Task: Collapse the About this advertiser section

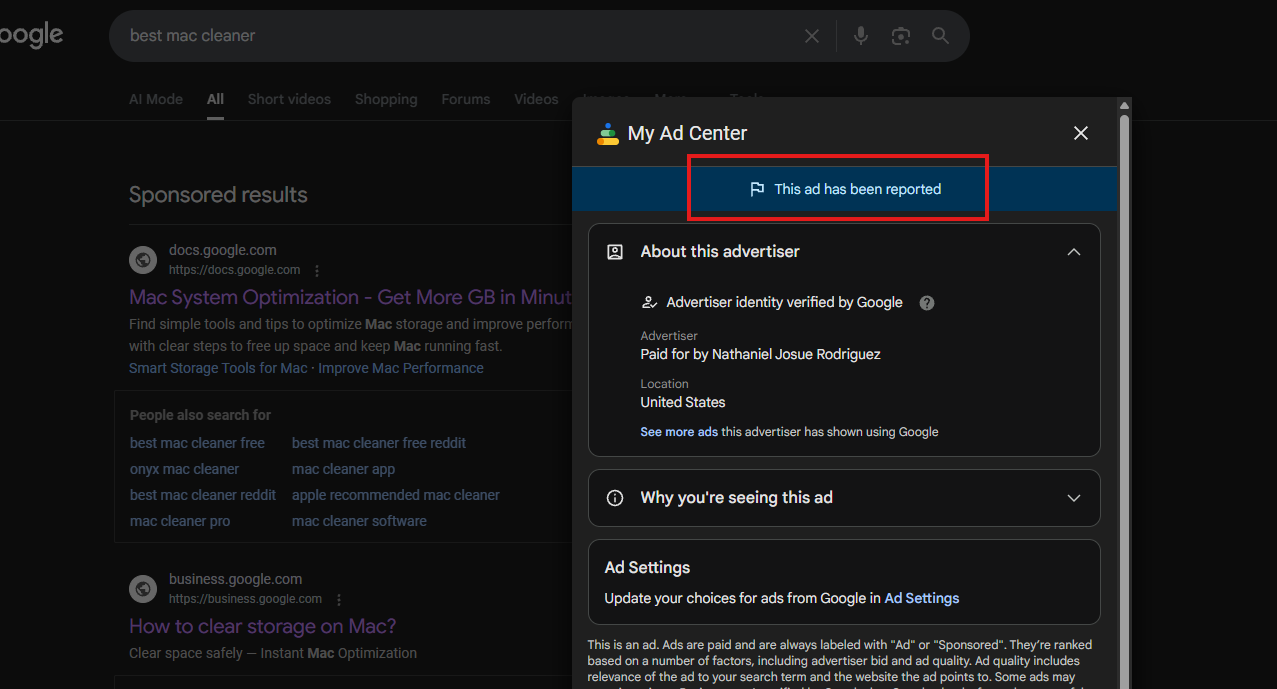Action: [x=1073, y=252]
